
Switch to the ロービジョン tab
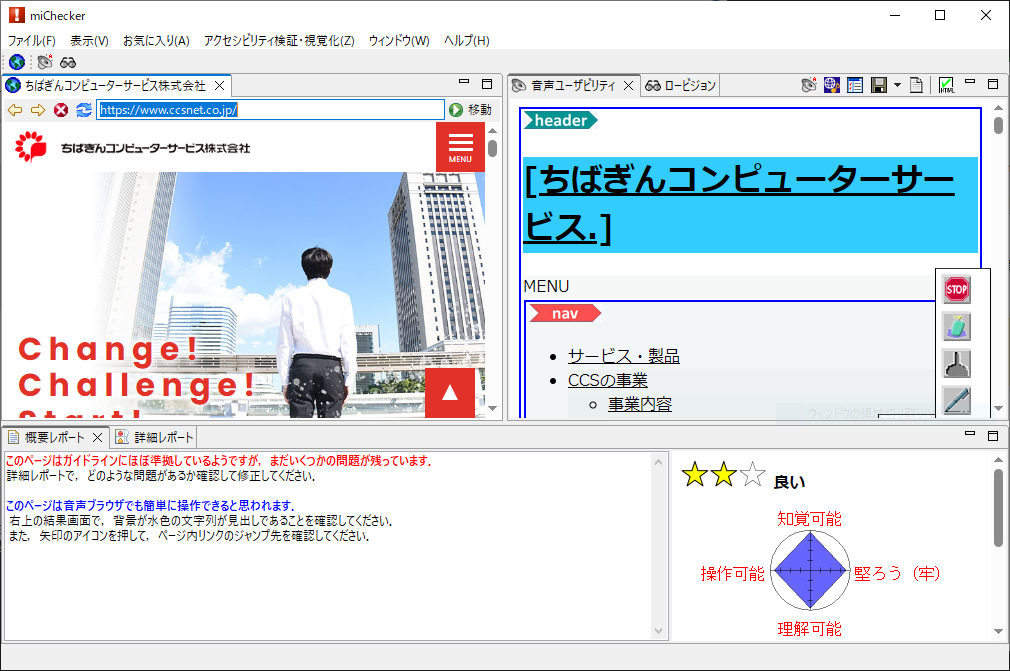point(680,86)
